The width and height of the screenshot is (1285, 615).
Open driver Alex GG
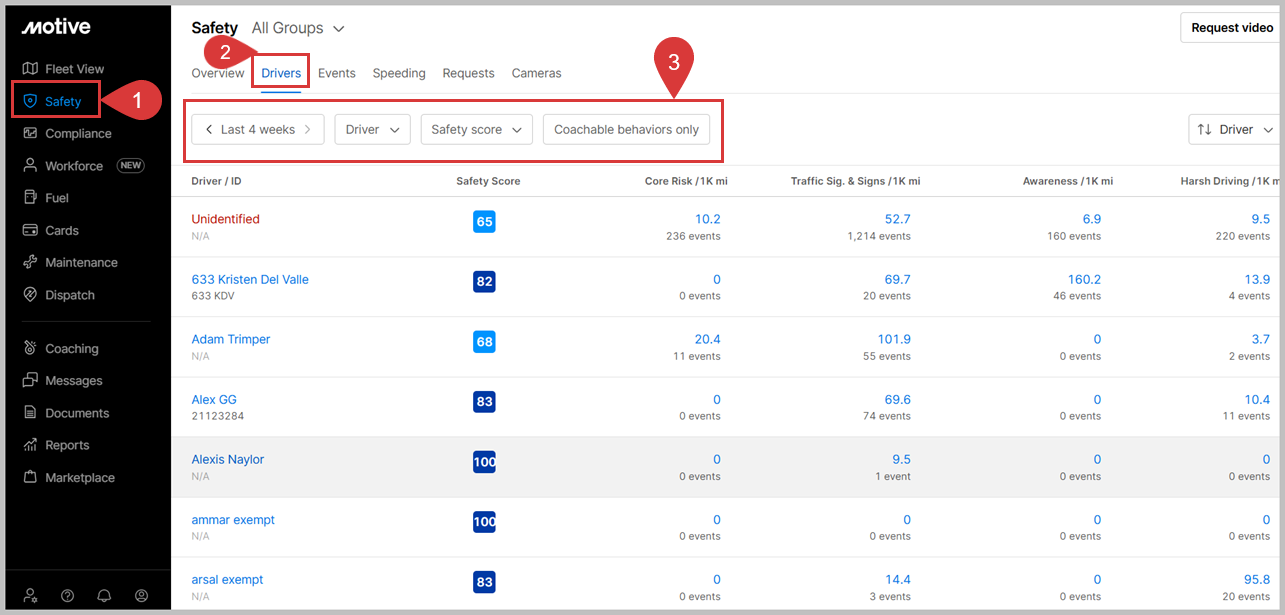tap(214, 399)
